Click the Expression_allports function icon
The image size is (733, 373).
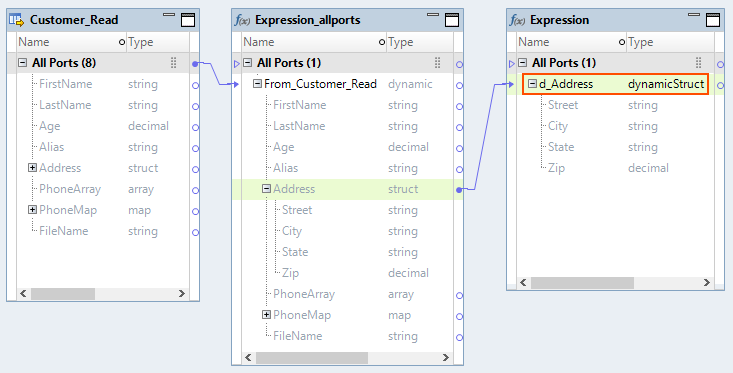tap(242, 20)
